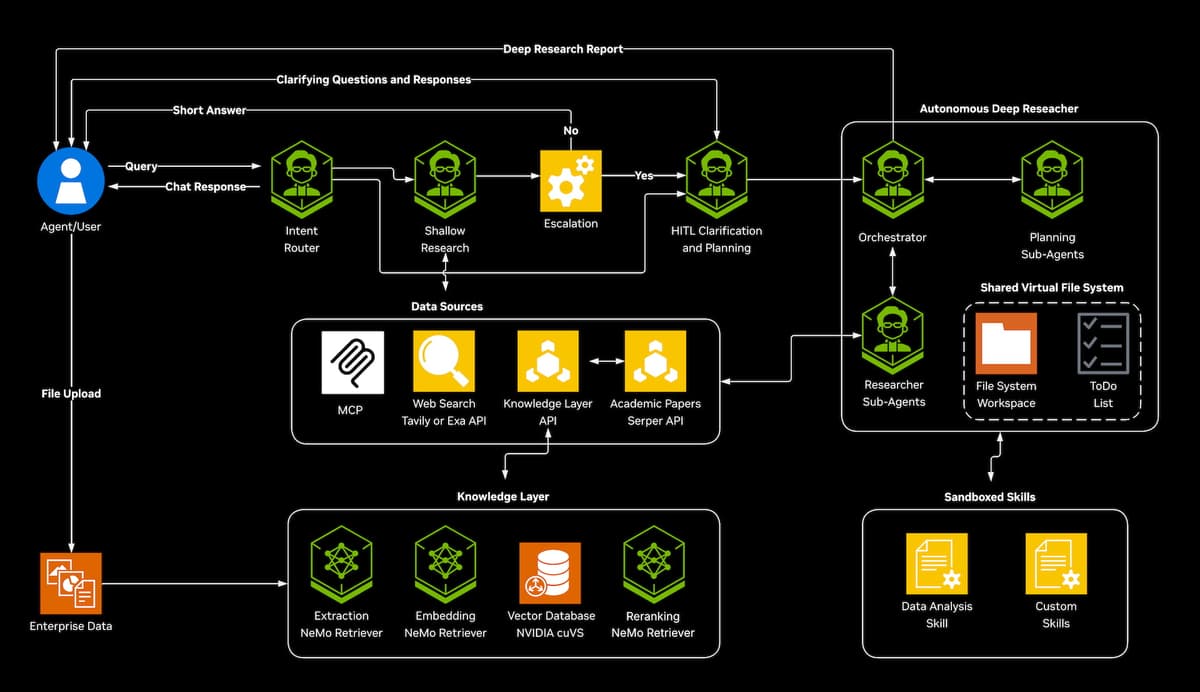1200x692 pixels.
Task: Click the ToDo List checklist icon
Action: [1103, 344]
